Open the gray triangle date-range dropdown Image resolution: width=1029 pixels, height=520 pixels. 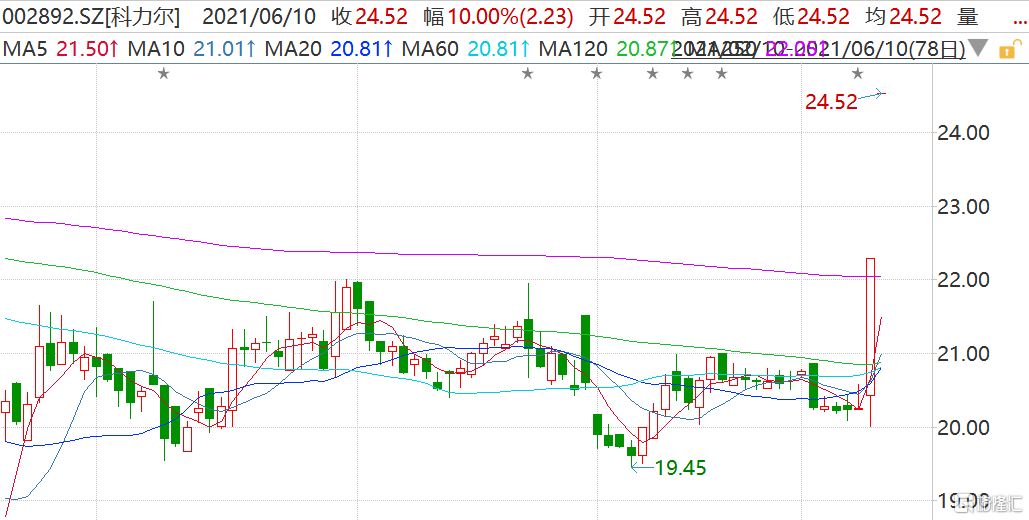(x=977, y=49)
